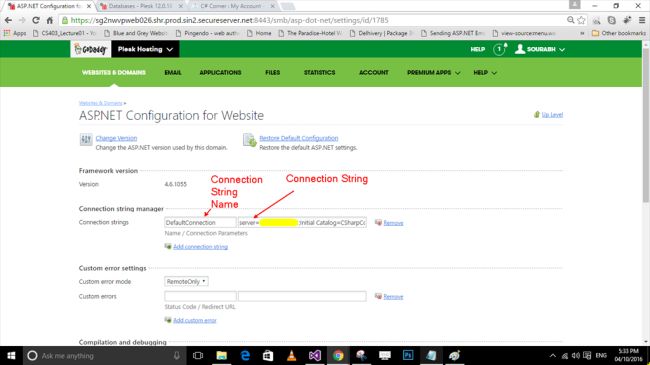
Task: Click HELP in the top header
Action: tap(478, 49)
